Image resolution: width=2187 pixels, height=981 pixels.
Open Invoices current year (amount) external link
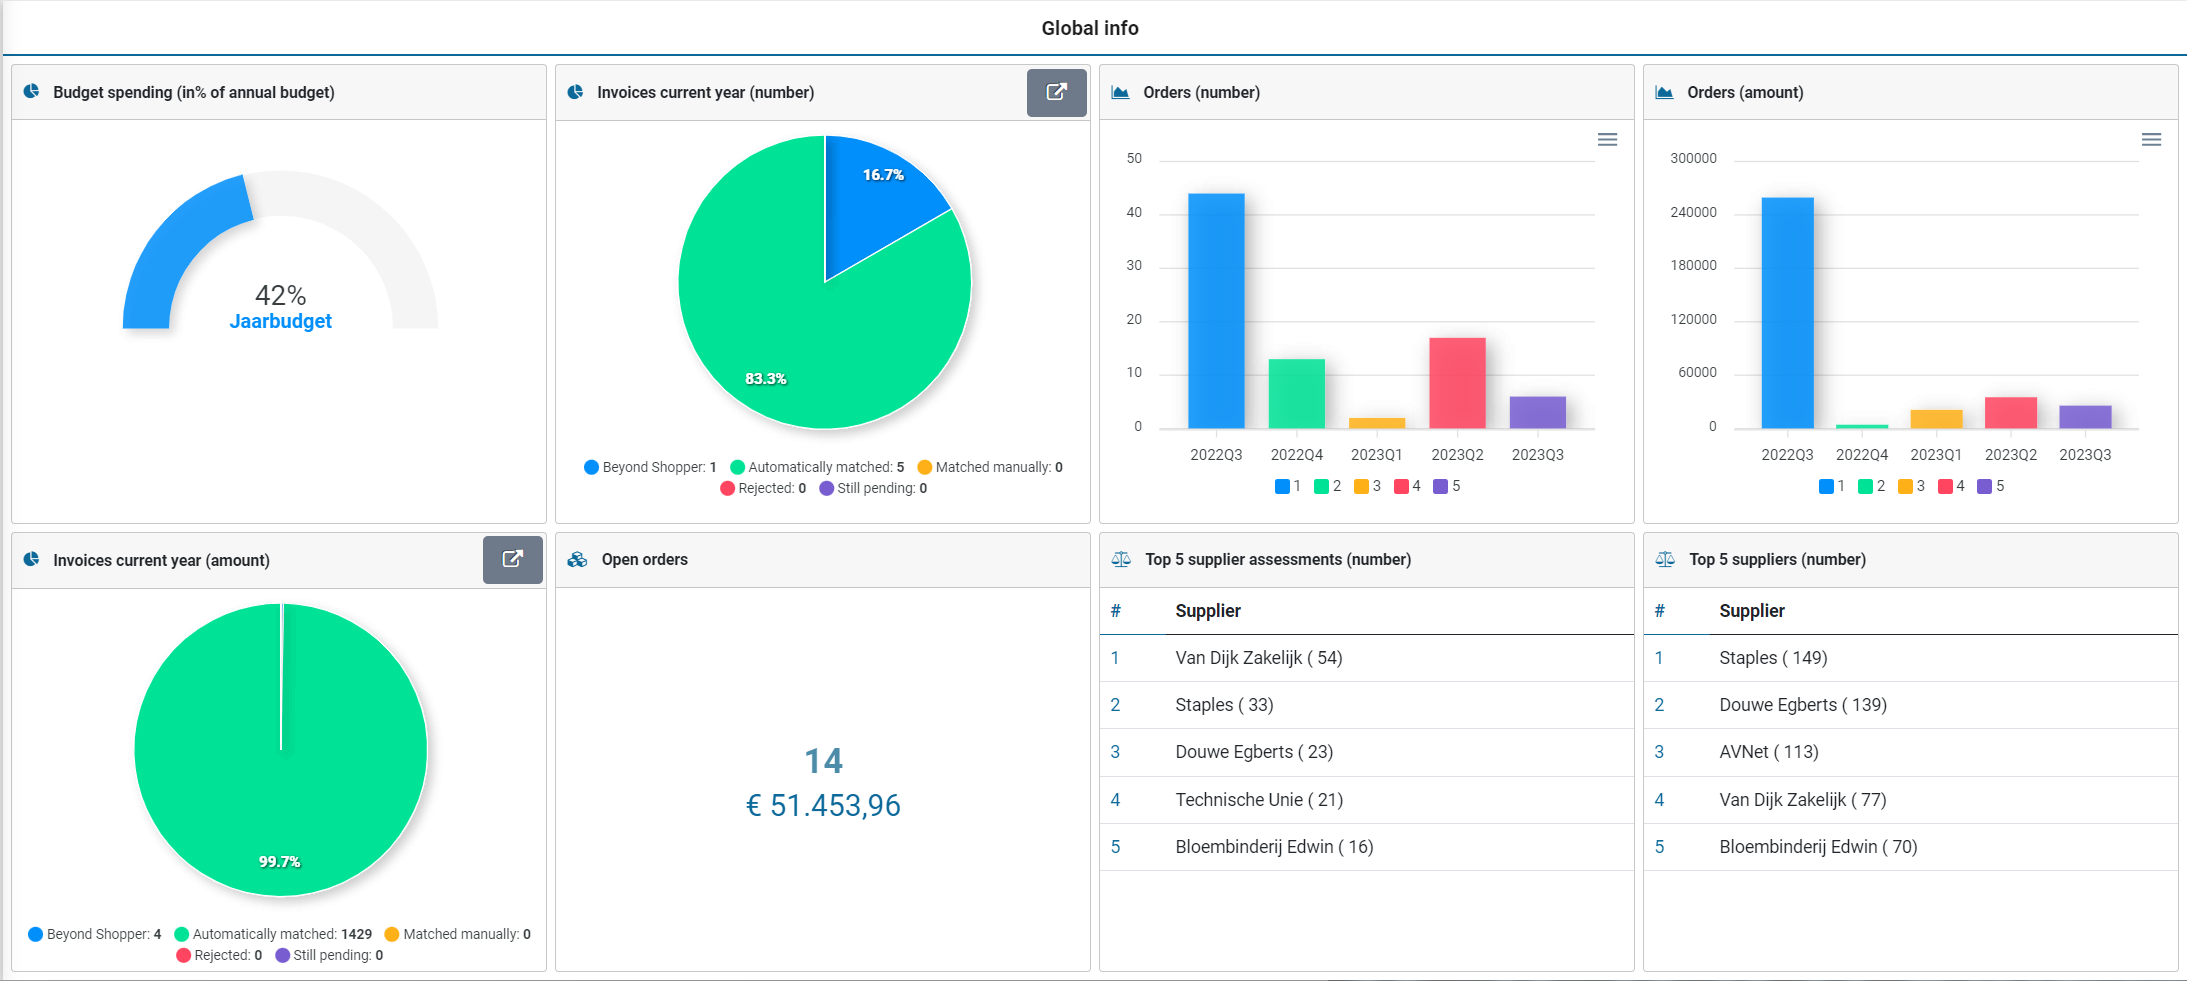[x=512, y=560]
